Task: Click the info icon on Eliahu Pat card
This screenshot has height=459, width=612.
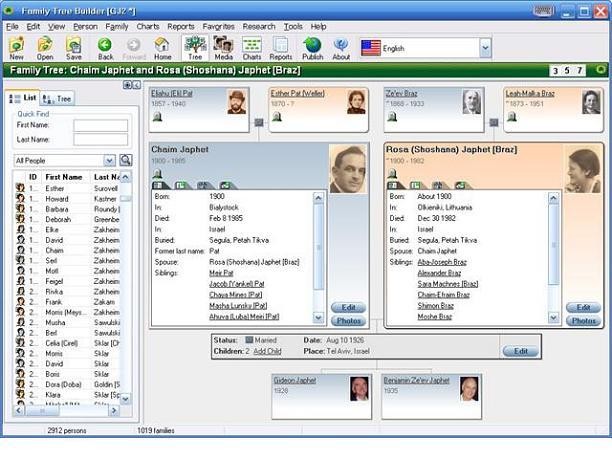Action: click(157, 116)
